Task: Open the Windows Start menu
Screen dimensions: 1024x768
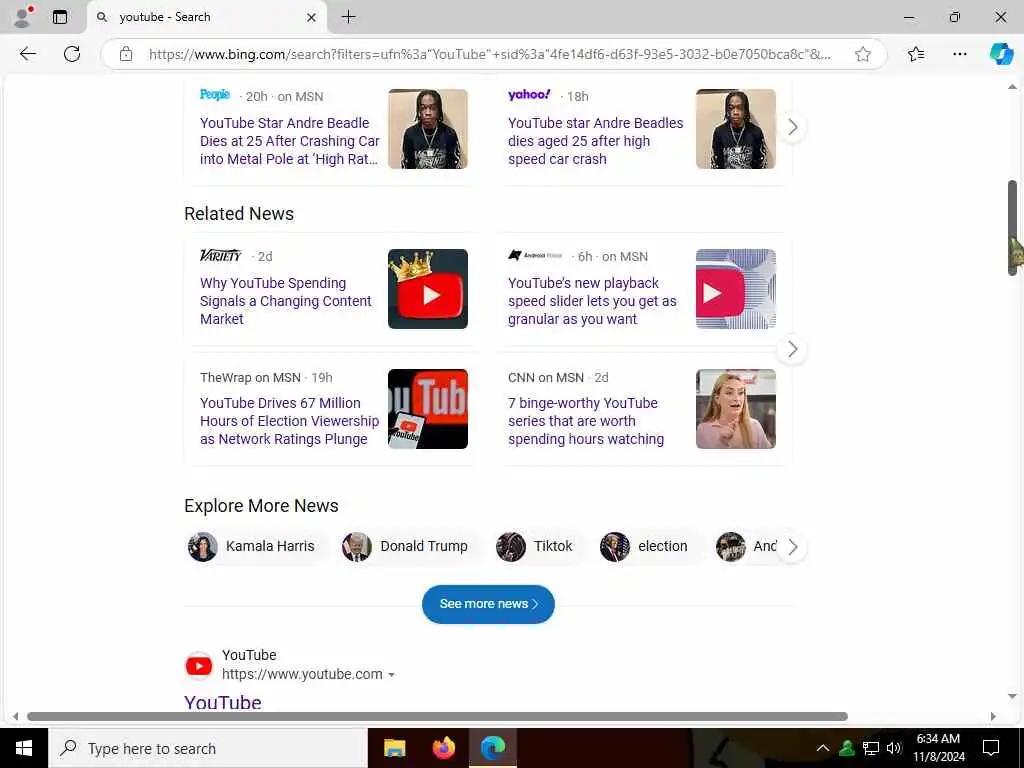Action: (x=24, y=748)
